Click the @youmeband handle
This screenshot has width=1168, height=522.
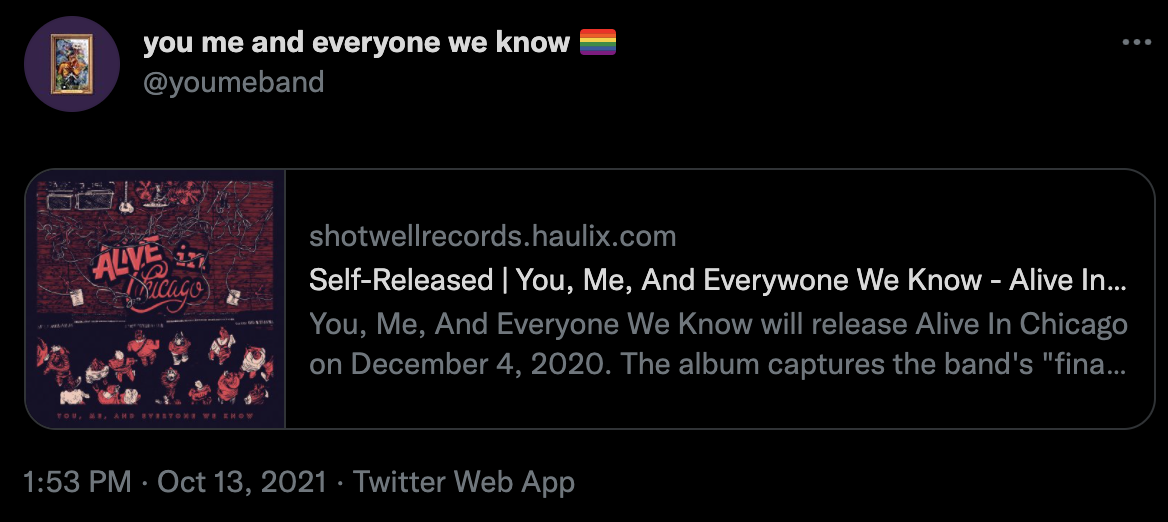click(x=233, y=81)
